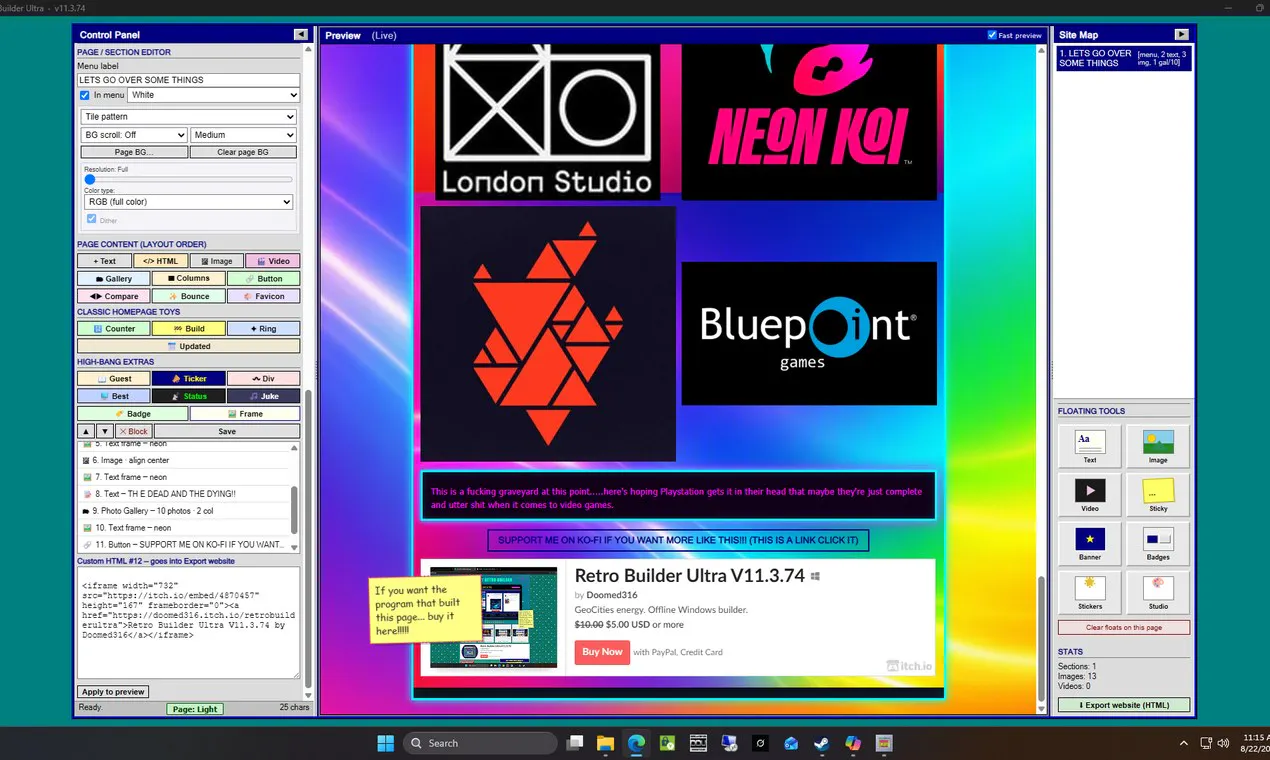Add the Status extra

click(x=188, y=396)
